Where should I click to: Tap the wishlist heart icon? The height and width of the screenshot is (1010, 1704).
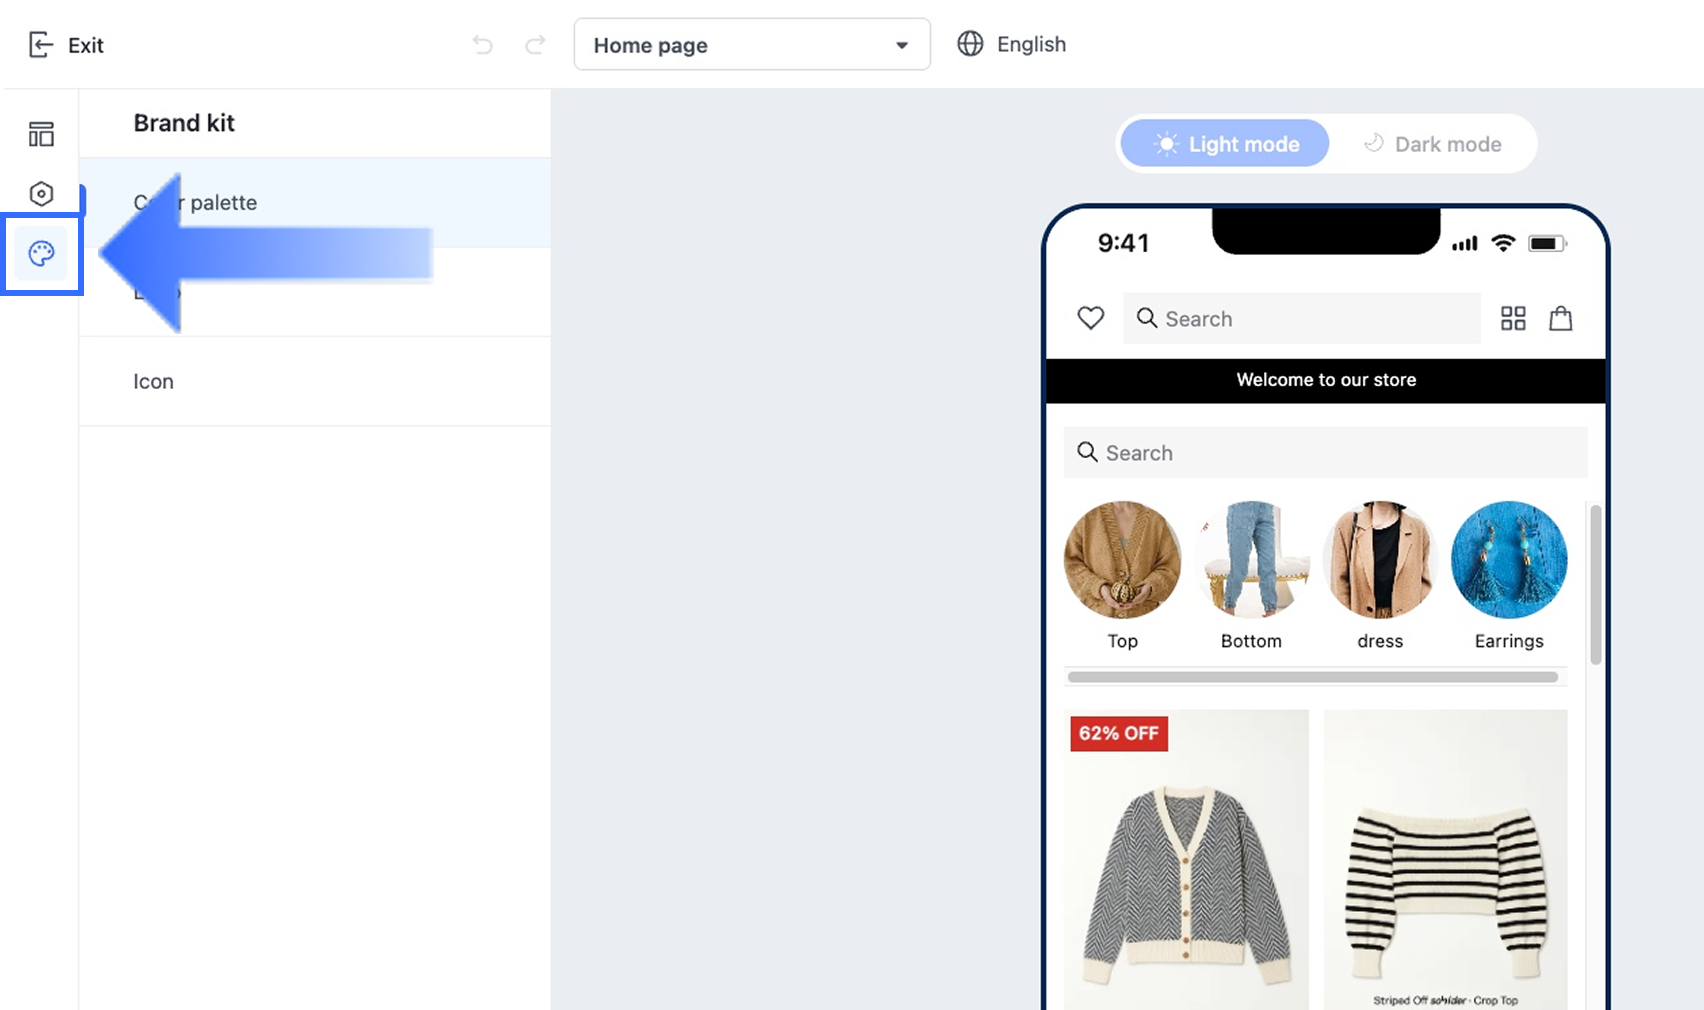1091,318
